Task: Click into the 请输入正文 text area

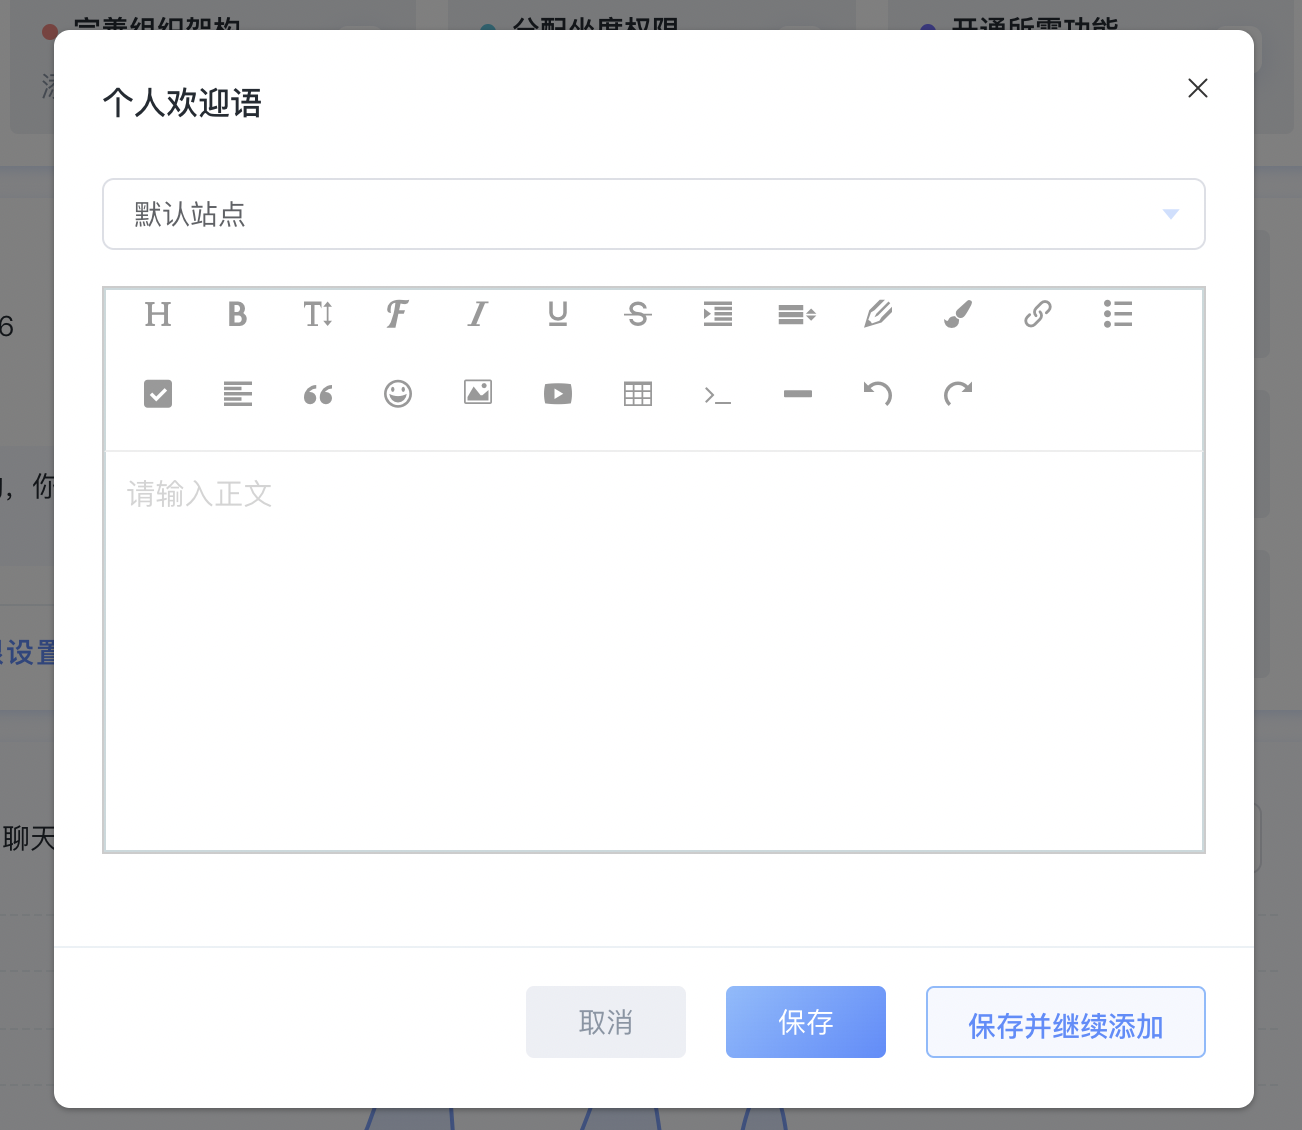Action: (x=654, y=650)
